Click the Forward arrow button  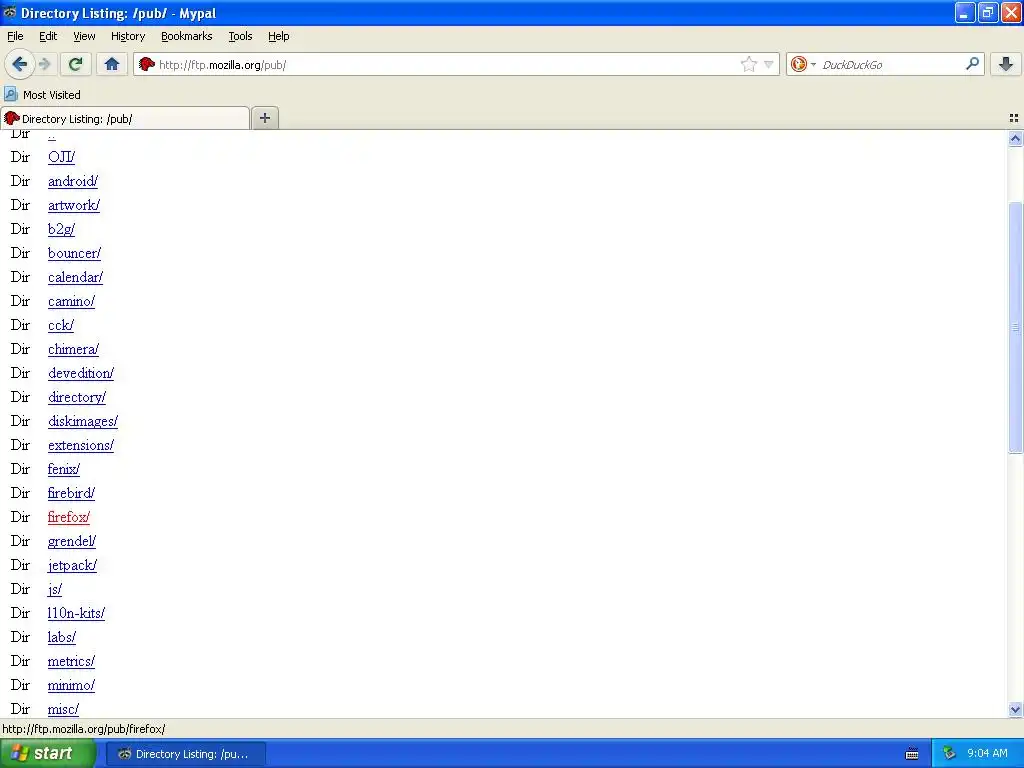[x=44, y=64]
